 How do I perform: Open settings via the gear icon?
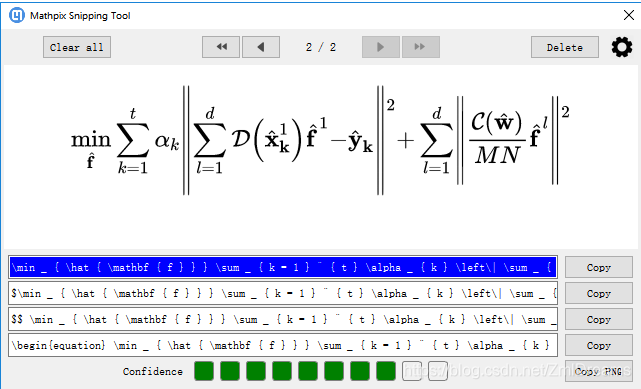tap(622, 47)
